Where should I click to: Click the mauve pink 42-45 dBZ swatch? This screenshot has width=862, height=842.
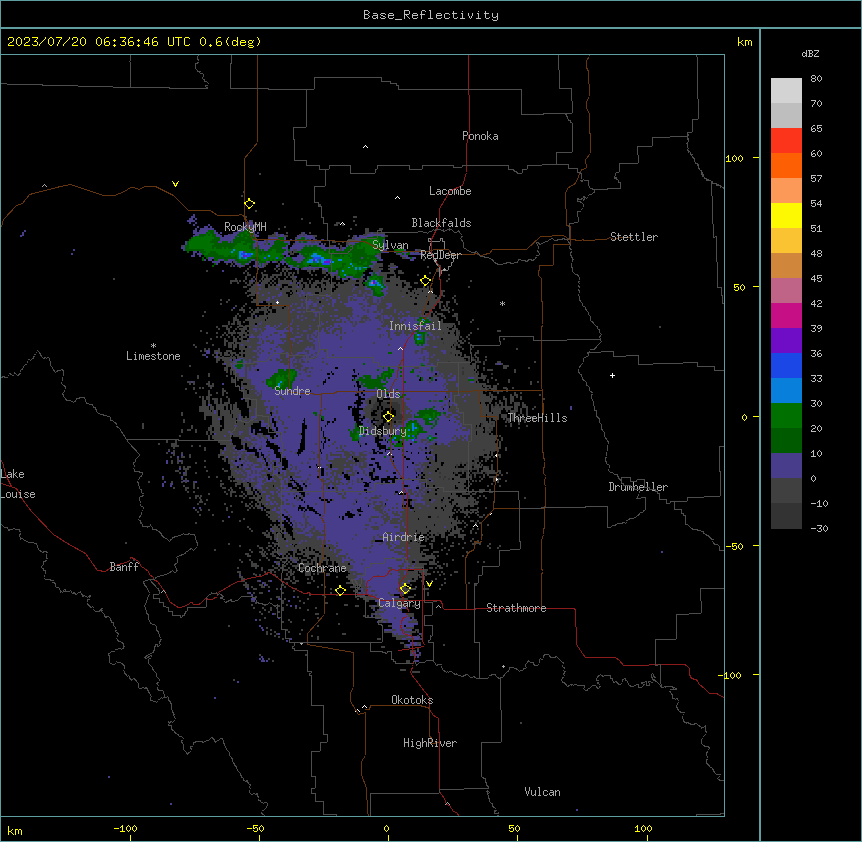pos(786,291)
